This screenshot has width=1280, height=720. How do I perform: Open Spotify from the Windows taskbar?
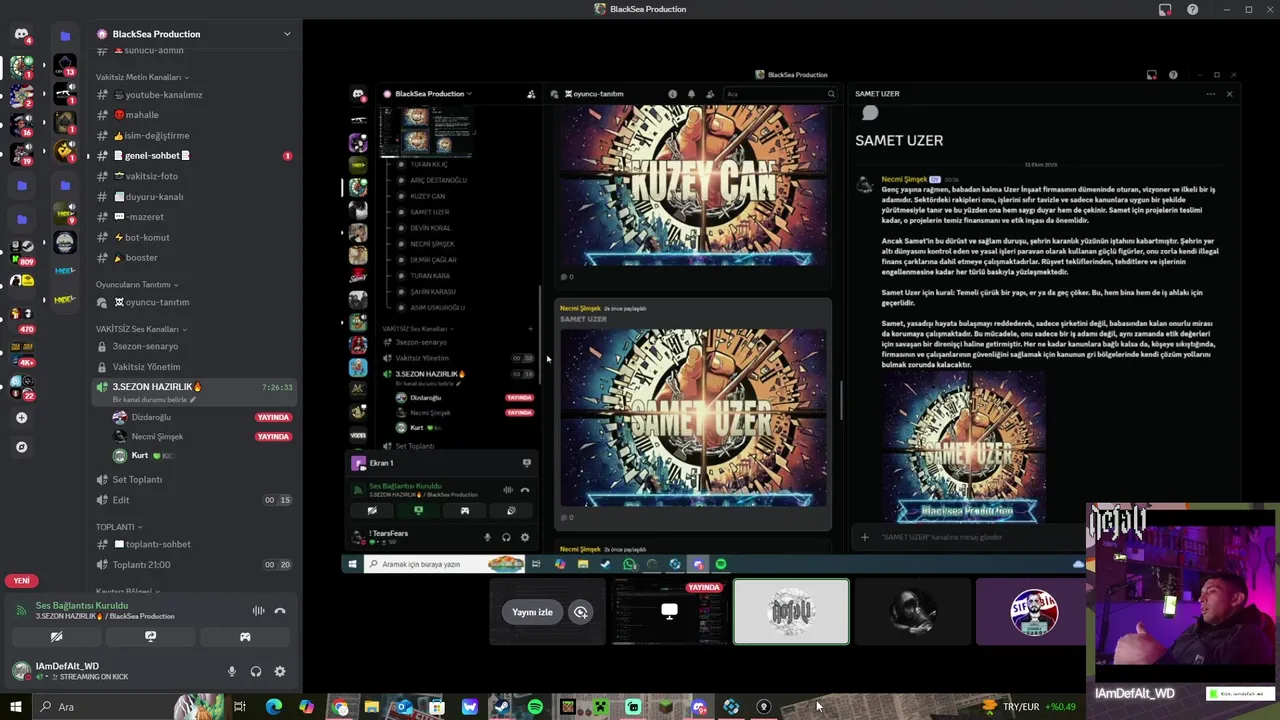pos(535,707)
